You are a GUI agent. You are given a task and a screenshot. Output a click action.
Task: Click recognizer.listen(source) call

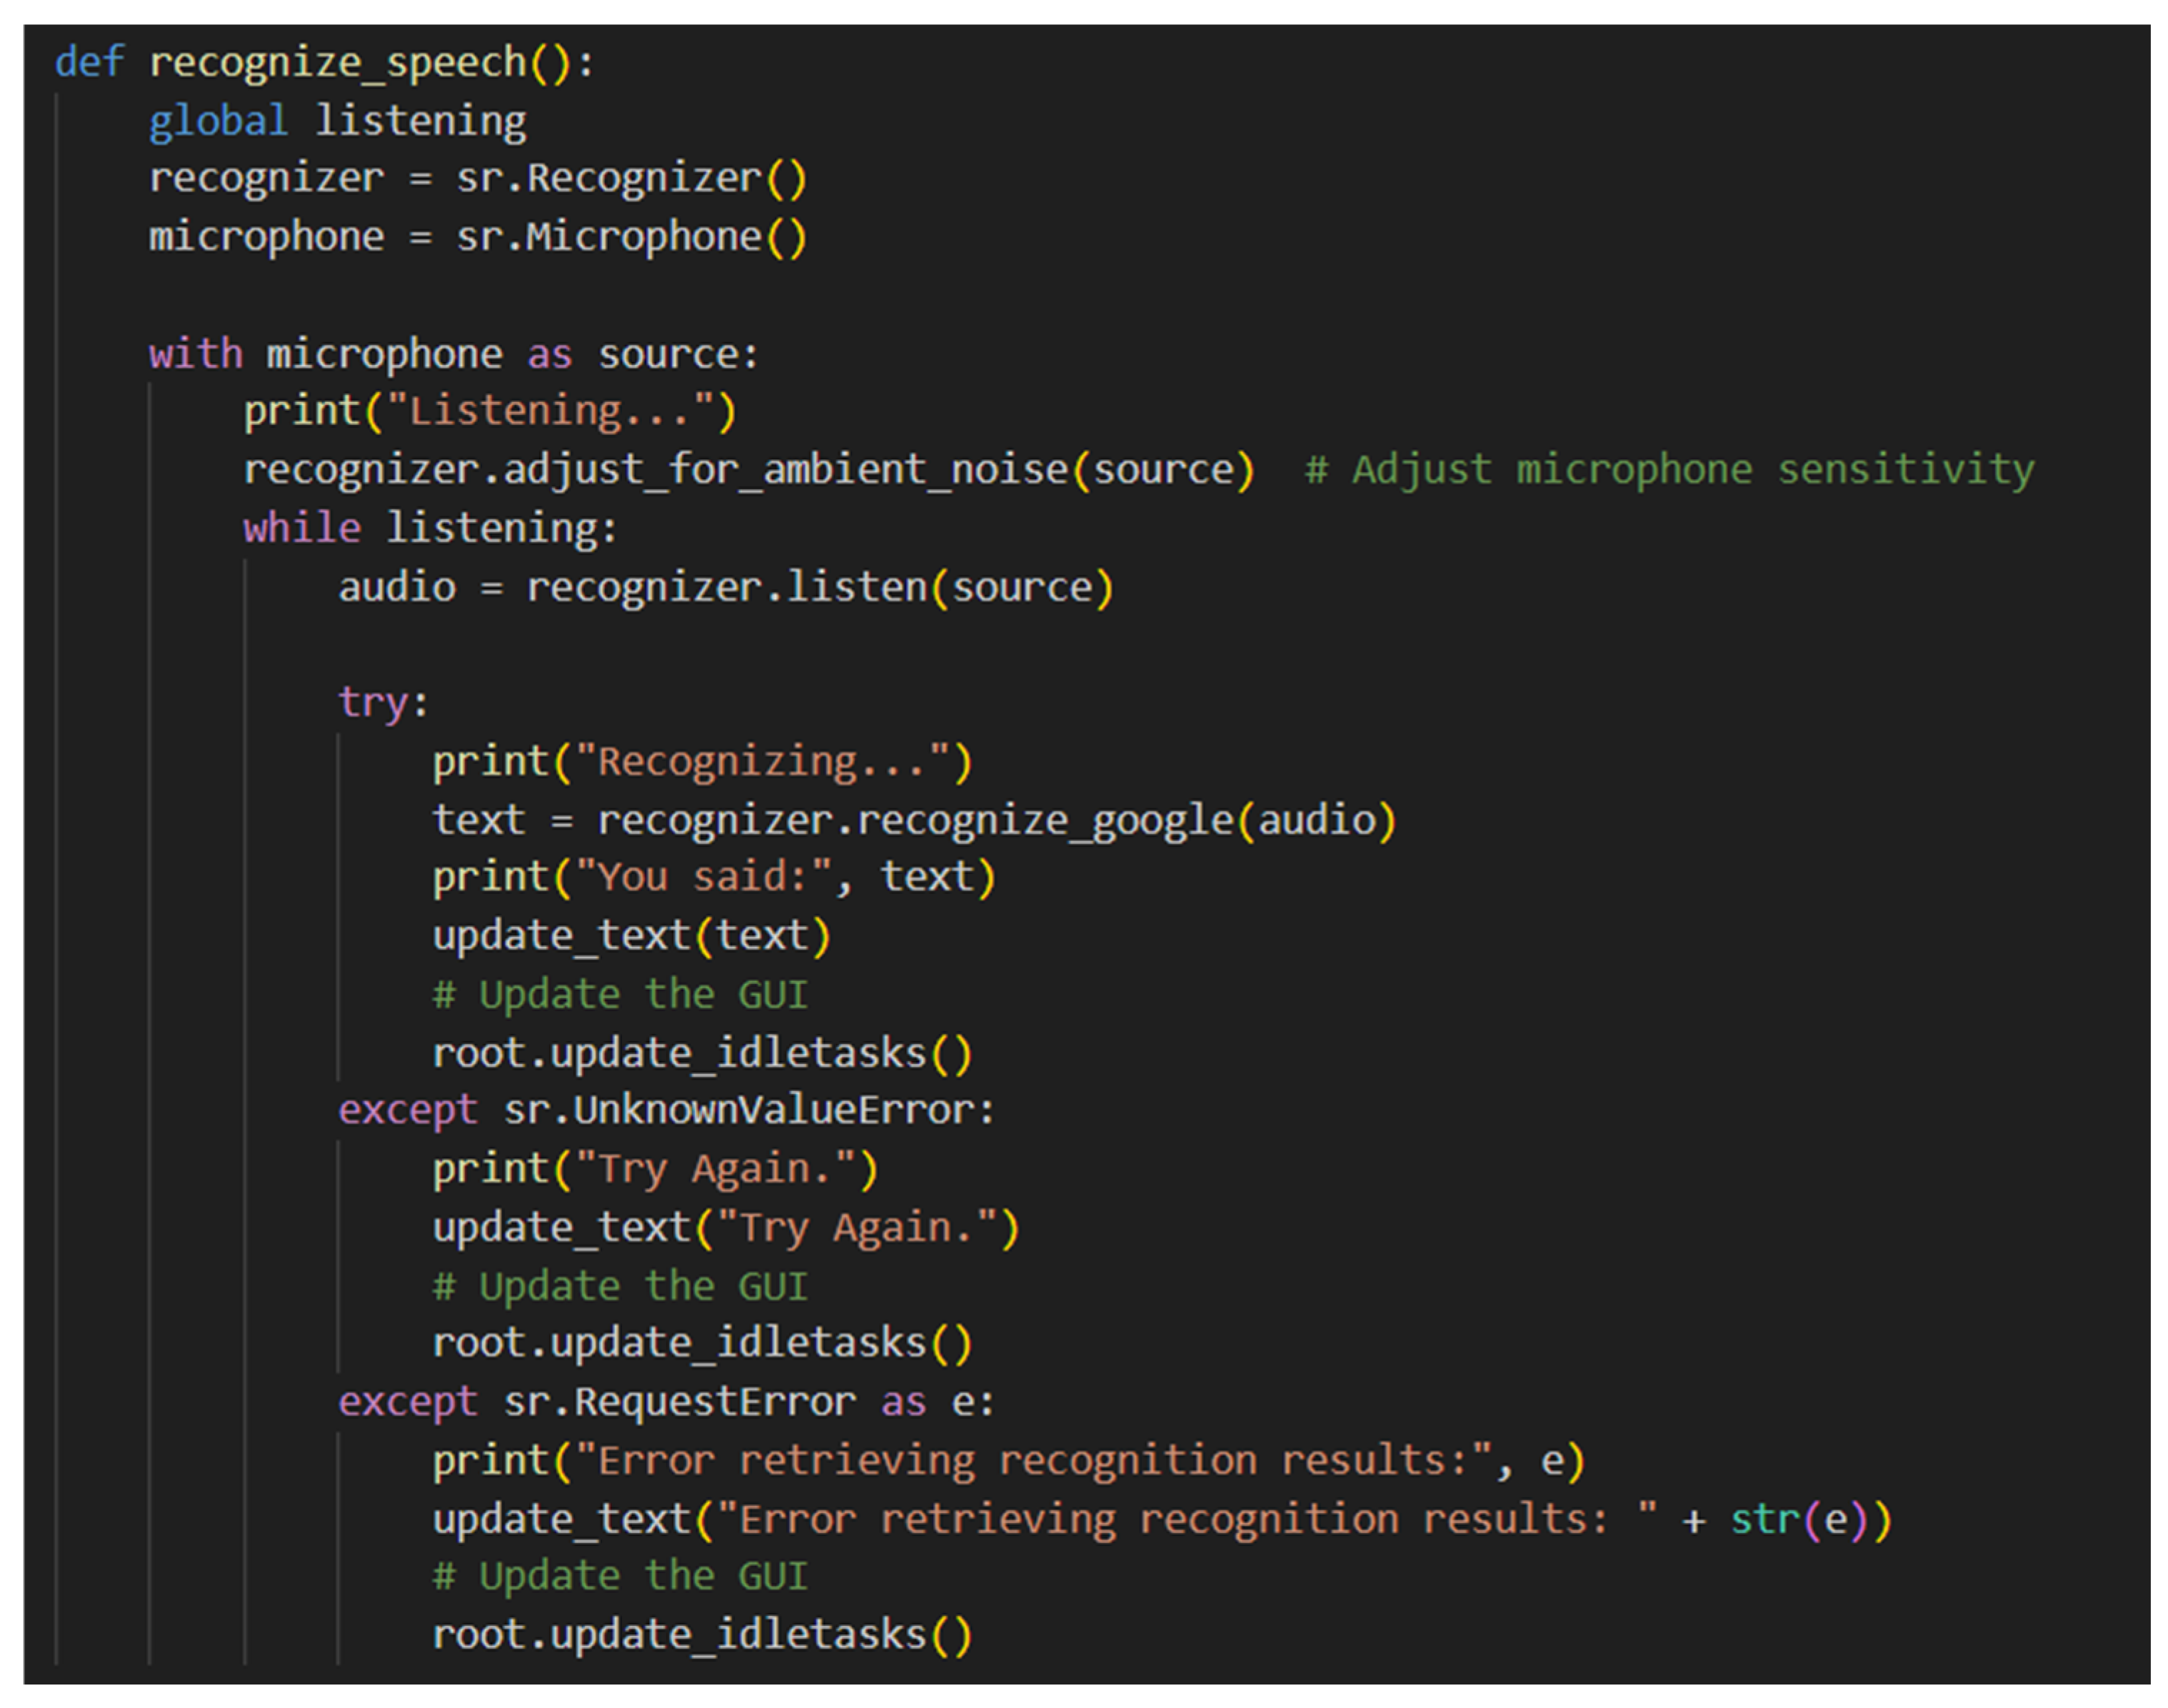[818, 587]
